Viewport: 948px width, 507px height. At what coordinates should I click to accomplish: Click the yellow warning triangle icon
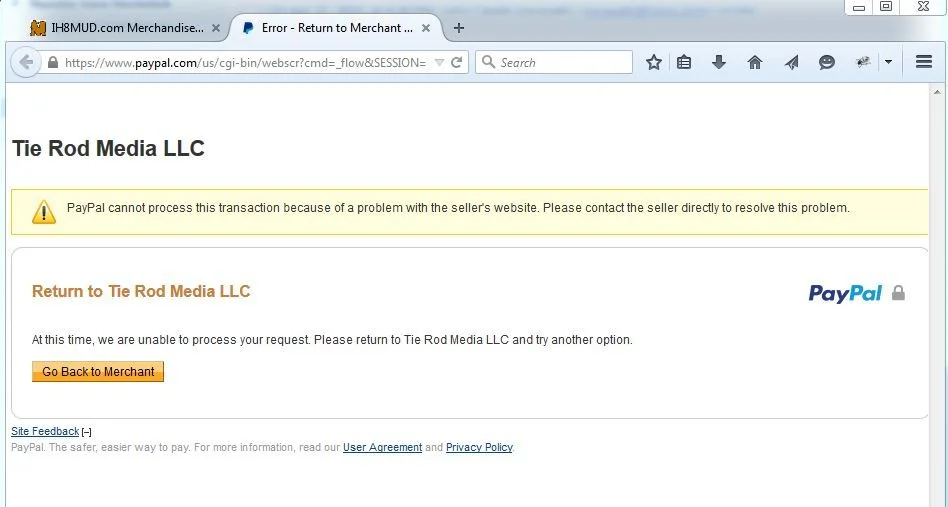[44, 212]
